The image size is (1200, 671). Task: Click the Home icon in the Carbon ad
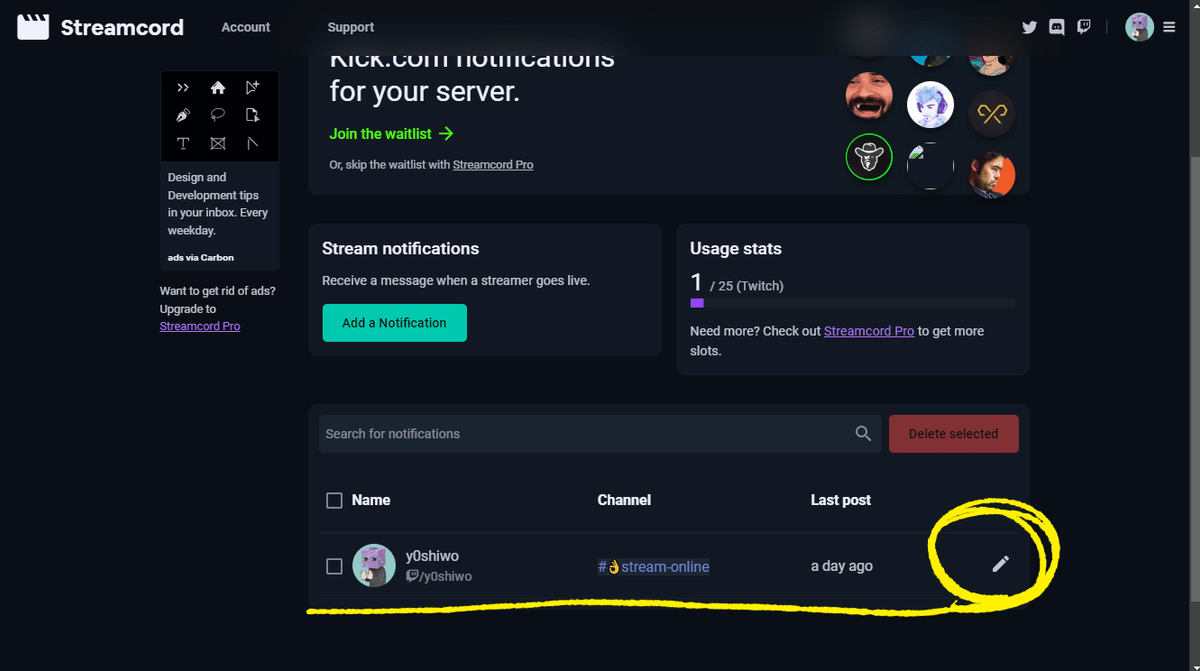tap(218, 87)
